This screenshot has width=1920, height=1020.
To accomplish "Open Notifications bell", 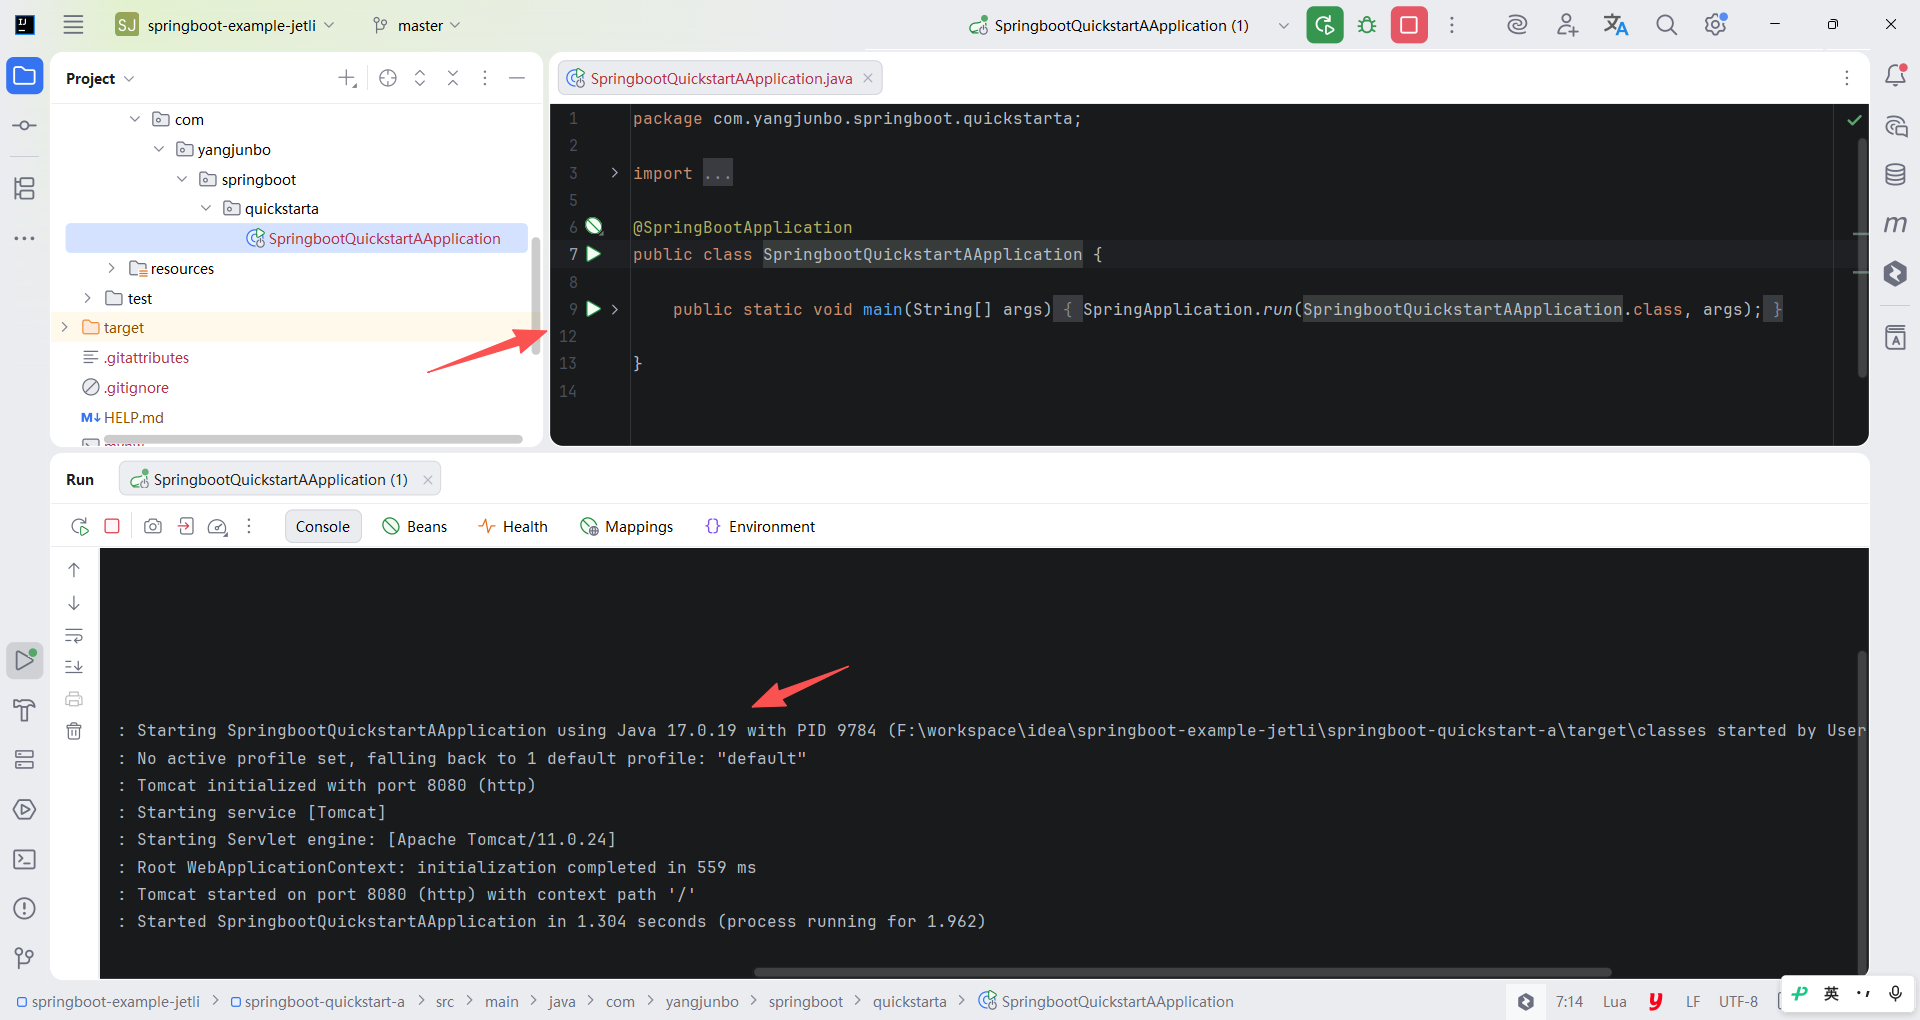I will point(1895,75).
